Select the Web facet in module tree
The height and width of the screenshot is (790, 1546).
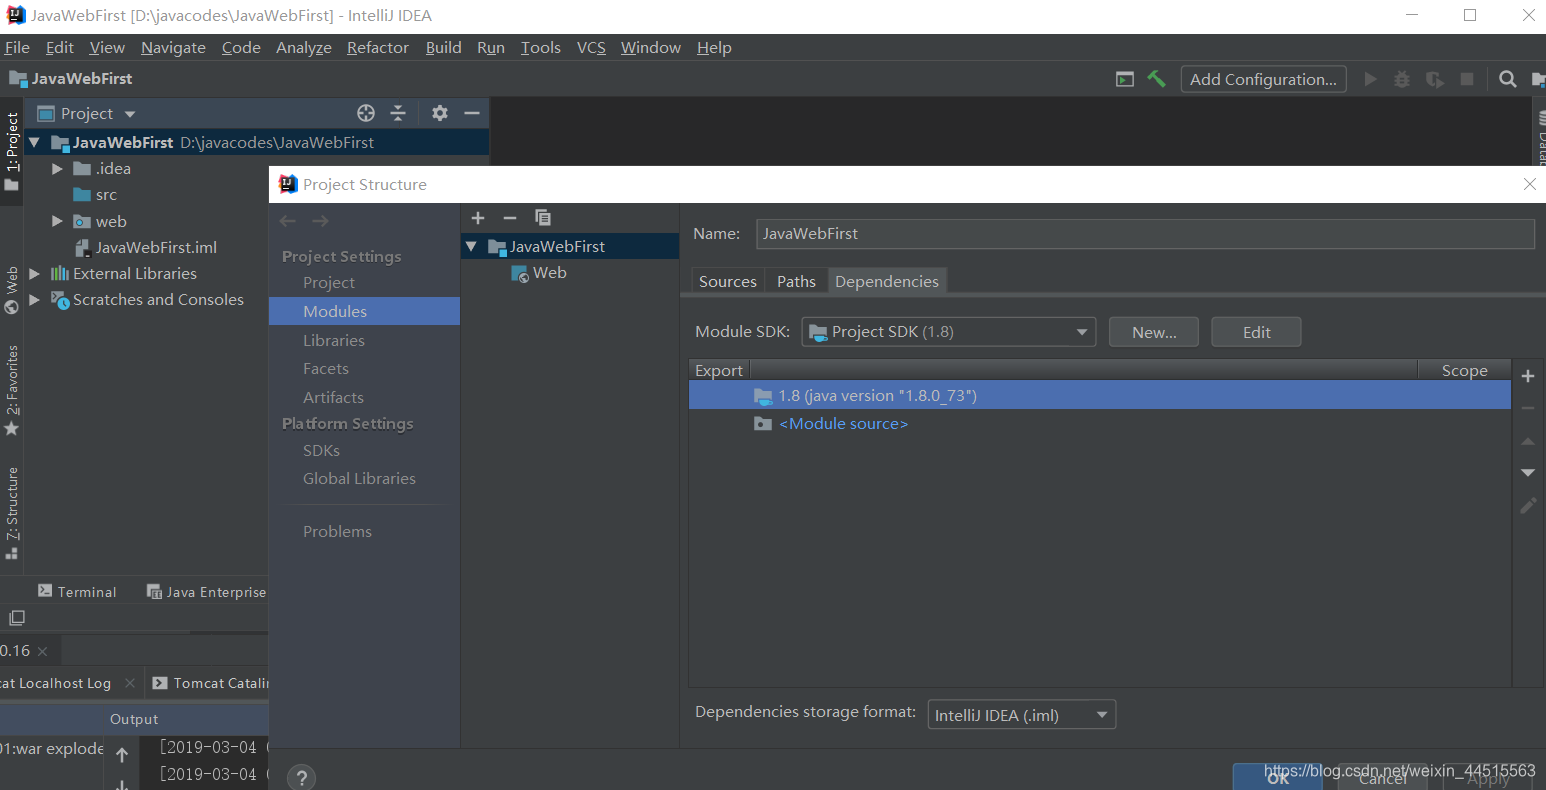click(539, 272)
